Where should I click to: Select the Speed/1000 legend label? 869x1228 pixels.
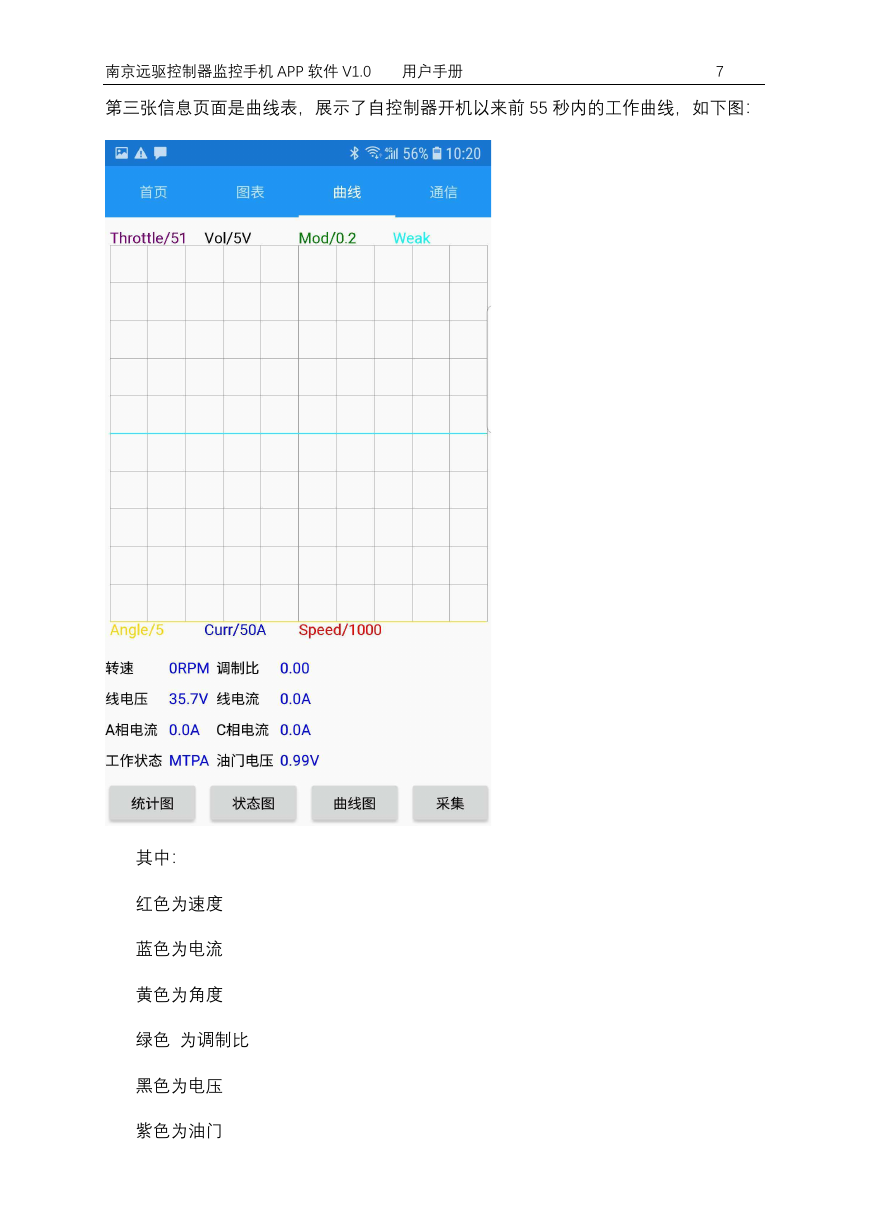tap(340, 630)
